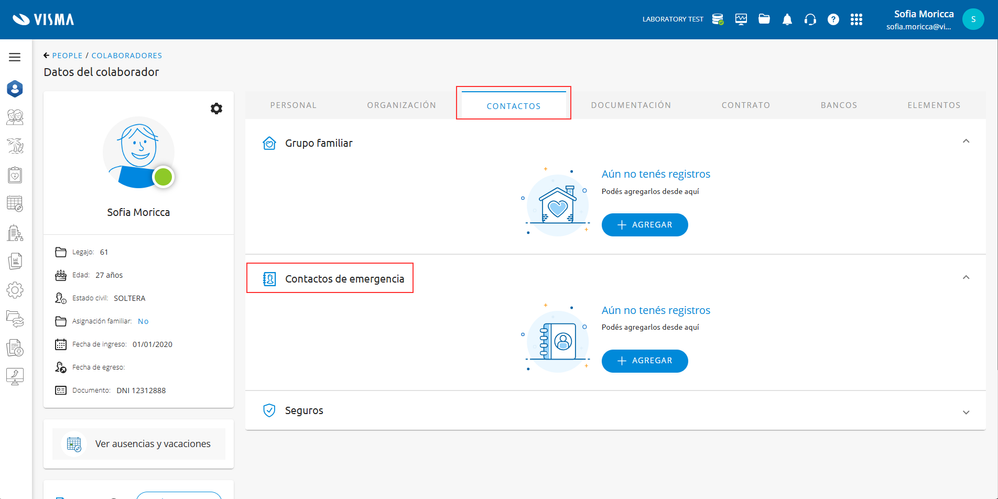The height and width of the screenshot is (499, 998).
Task: Open the folder icon in the header
Action: click(764, 19)
